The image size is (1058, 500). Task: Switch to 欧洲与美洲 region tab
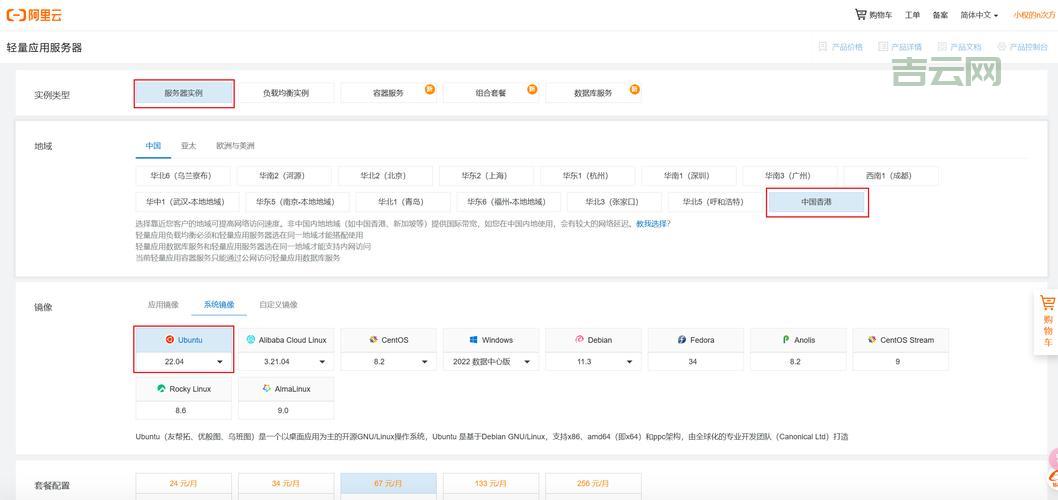coord(235,146)
